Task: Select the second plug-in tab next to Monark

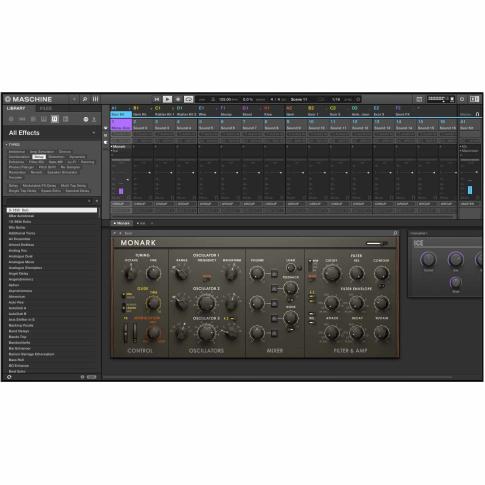Action: (141, 223)
